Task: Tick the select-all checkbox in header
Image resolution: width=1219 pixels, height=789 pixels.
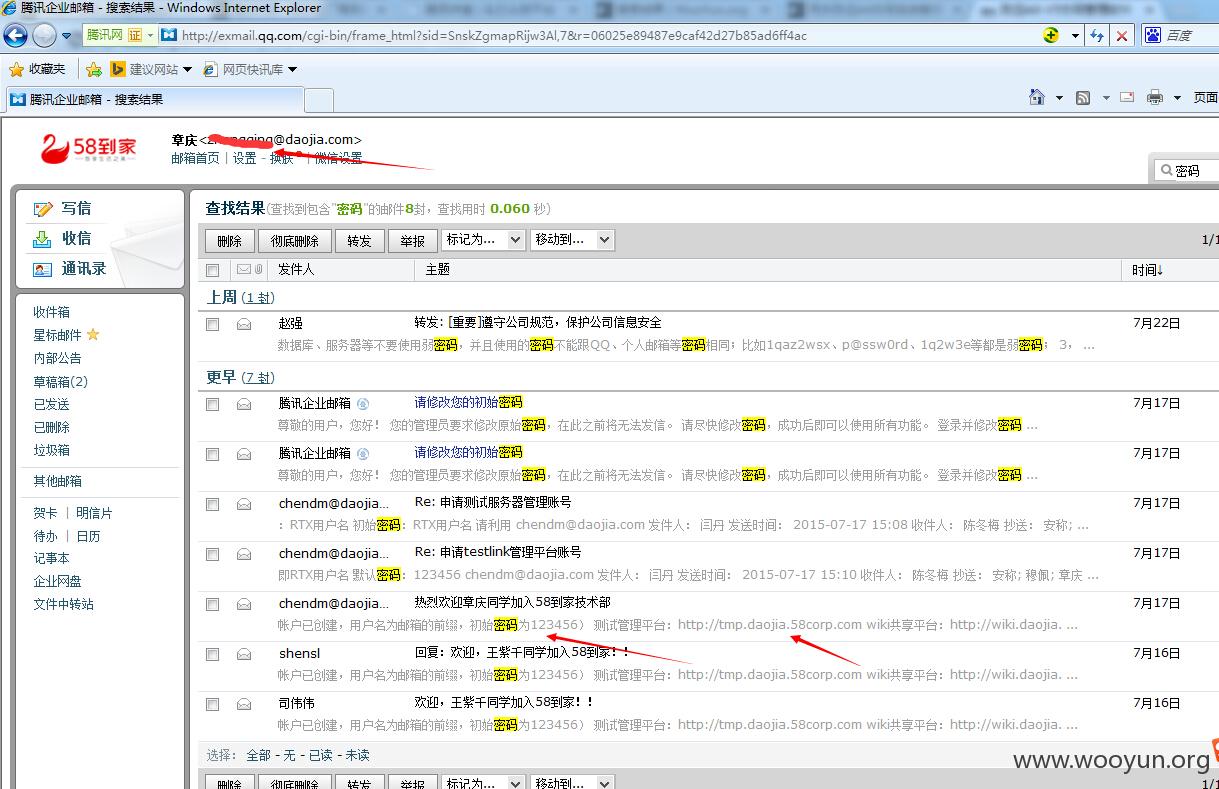Action: coord(212,270)
